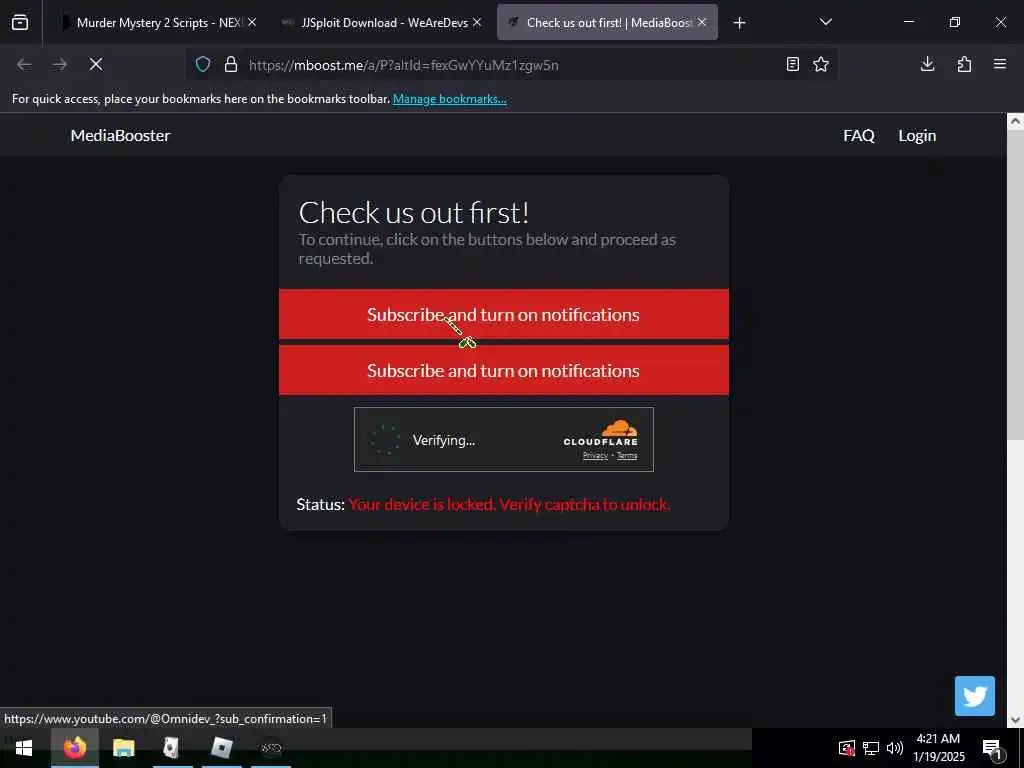This screenshot has width=1024, height=768.
Task: Open the Login page
Action: [x=917, y=135]
